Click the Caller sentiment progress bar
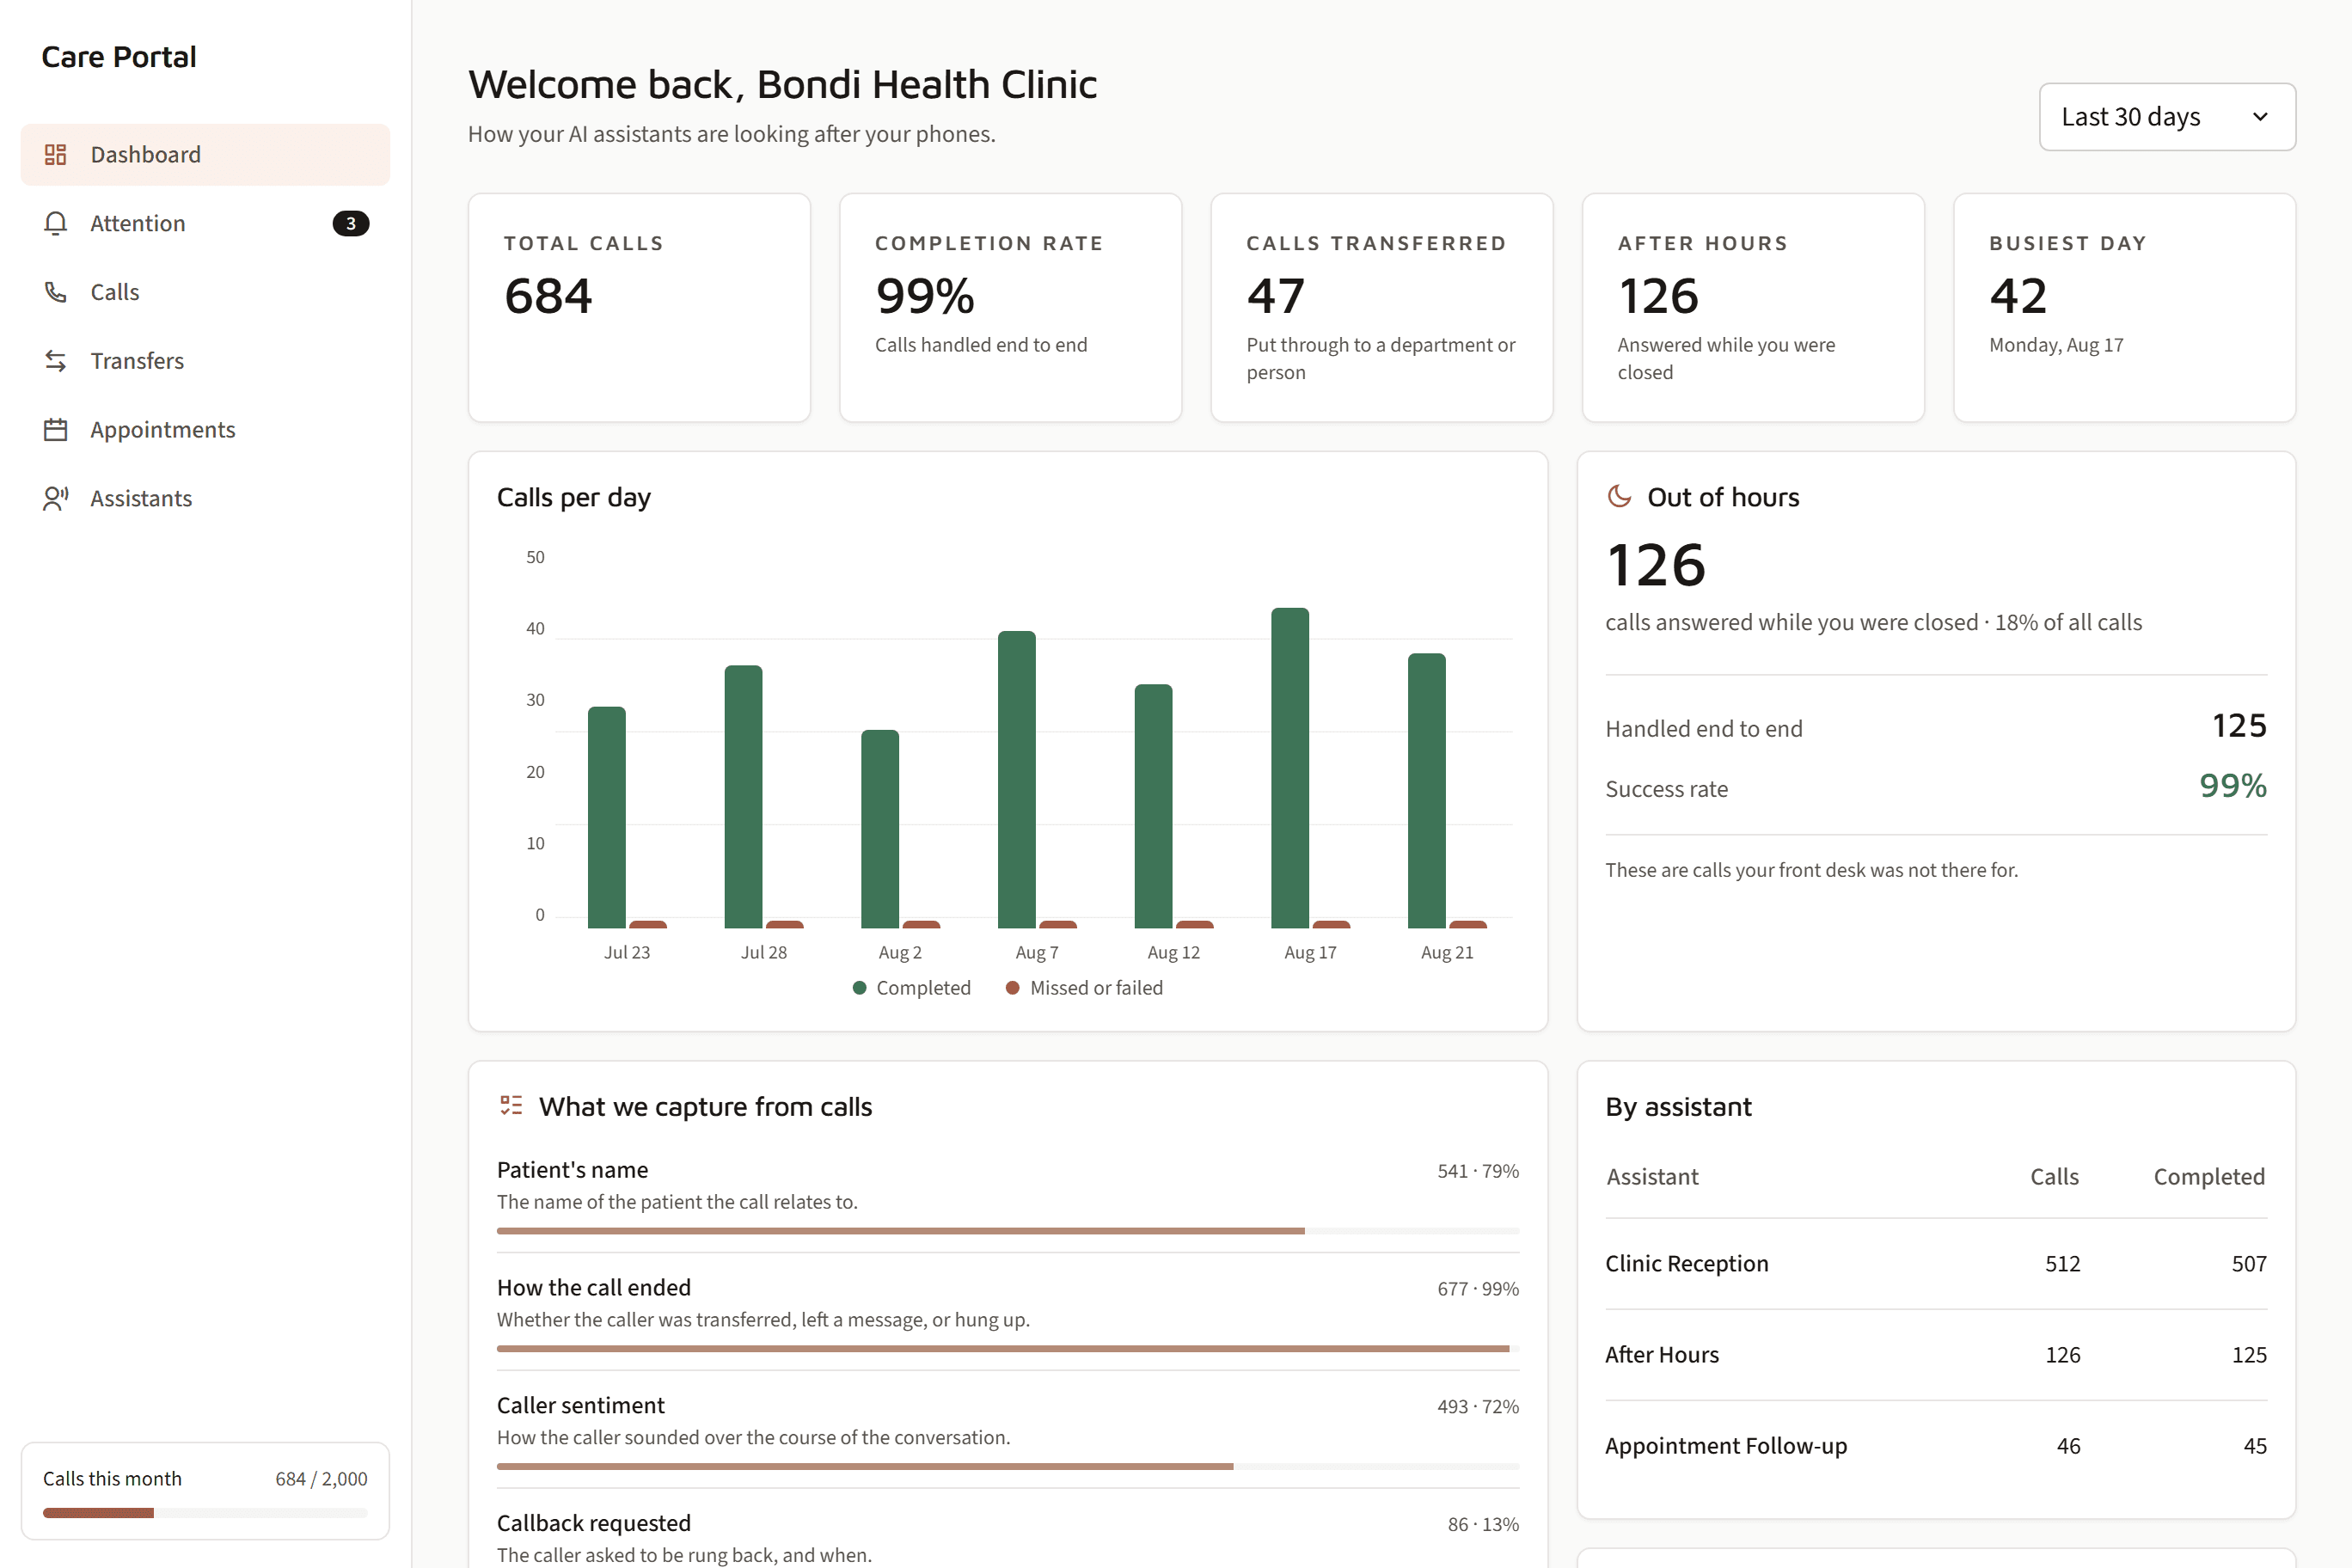Image resolution: width=2352 pixels, height=1568 pixels. tap(1008, 1467)
